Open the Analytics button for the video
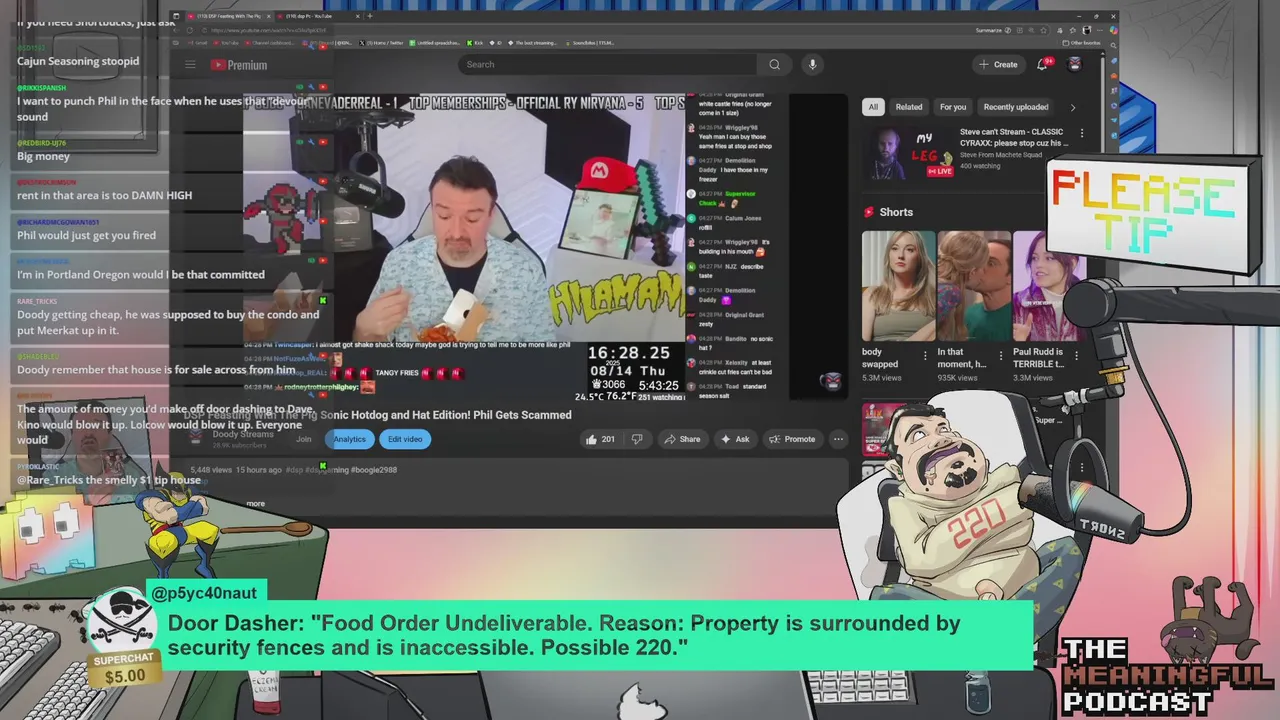The width and height of the screenshot is (1280, 720). click(x=349, y=439)
